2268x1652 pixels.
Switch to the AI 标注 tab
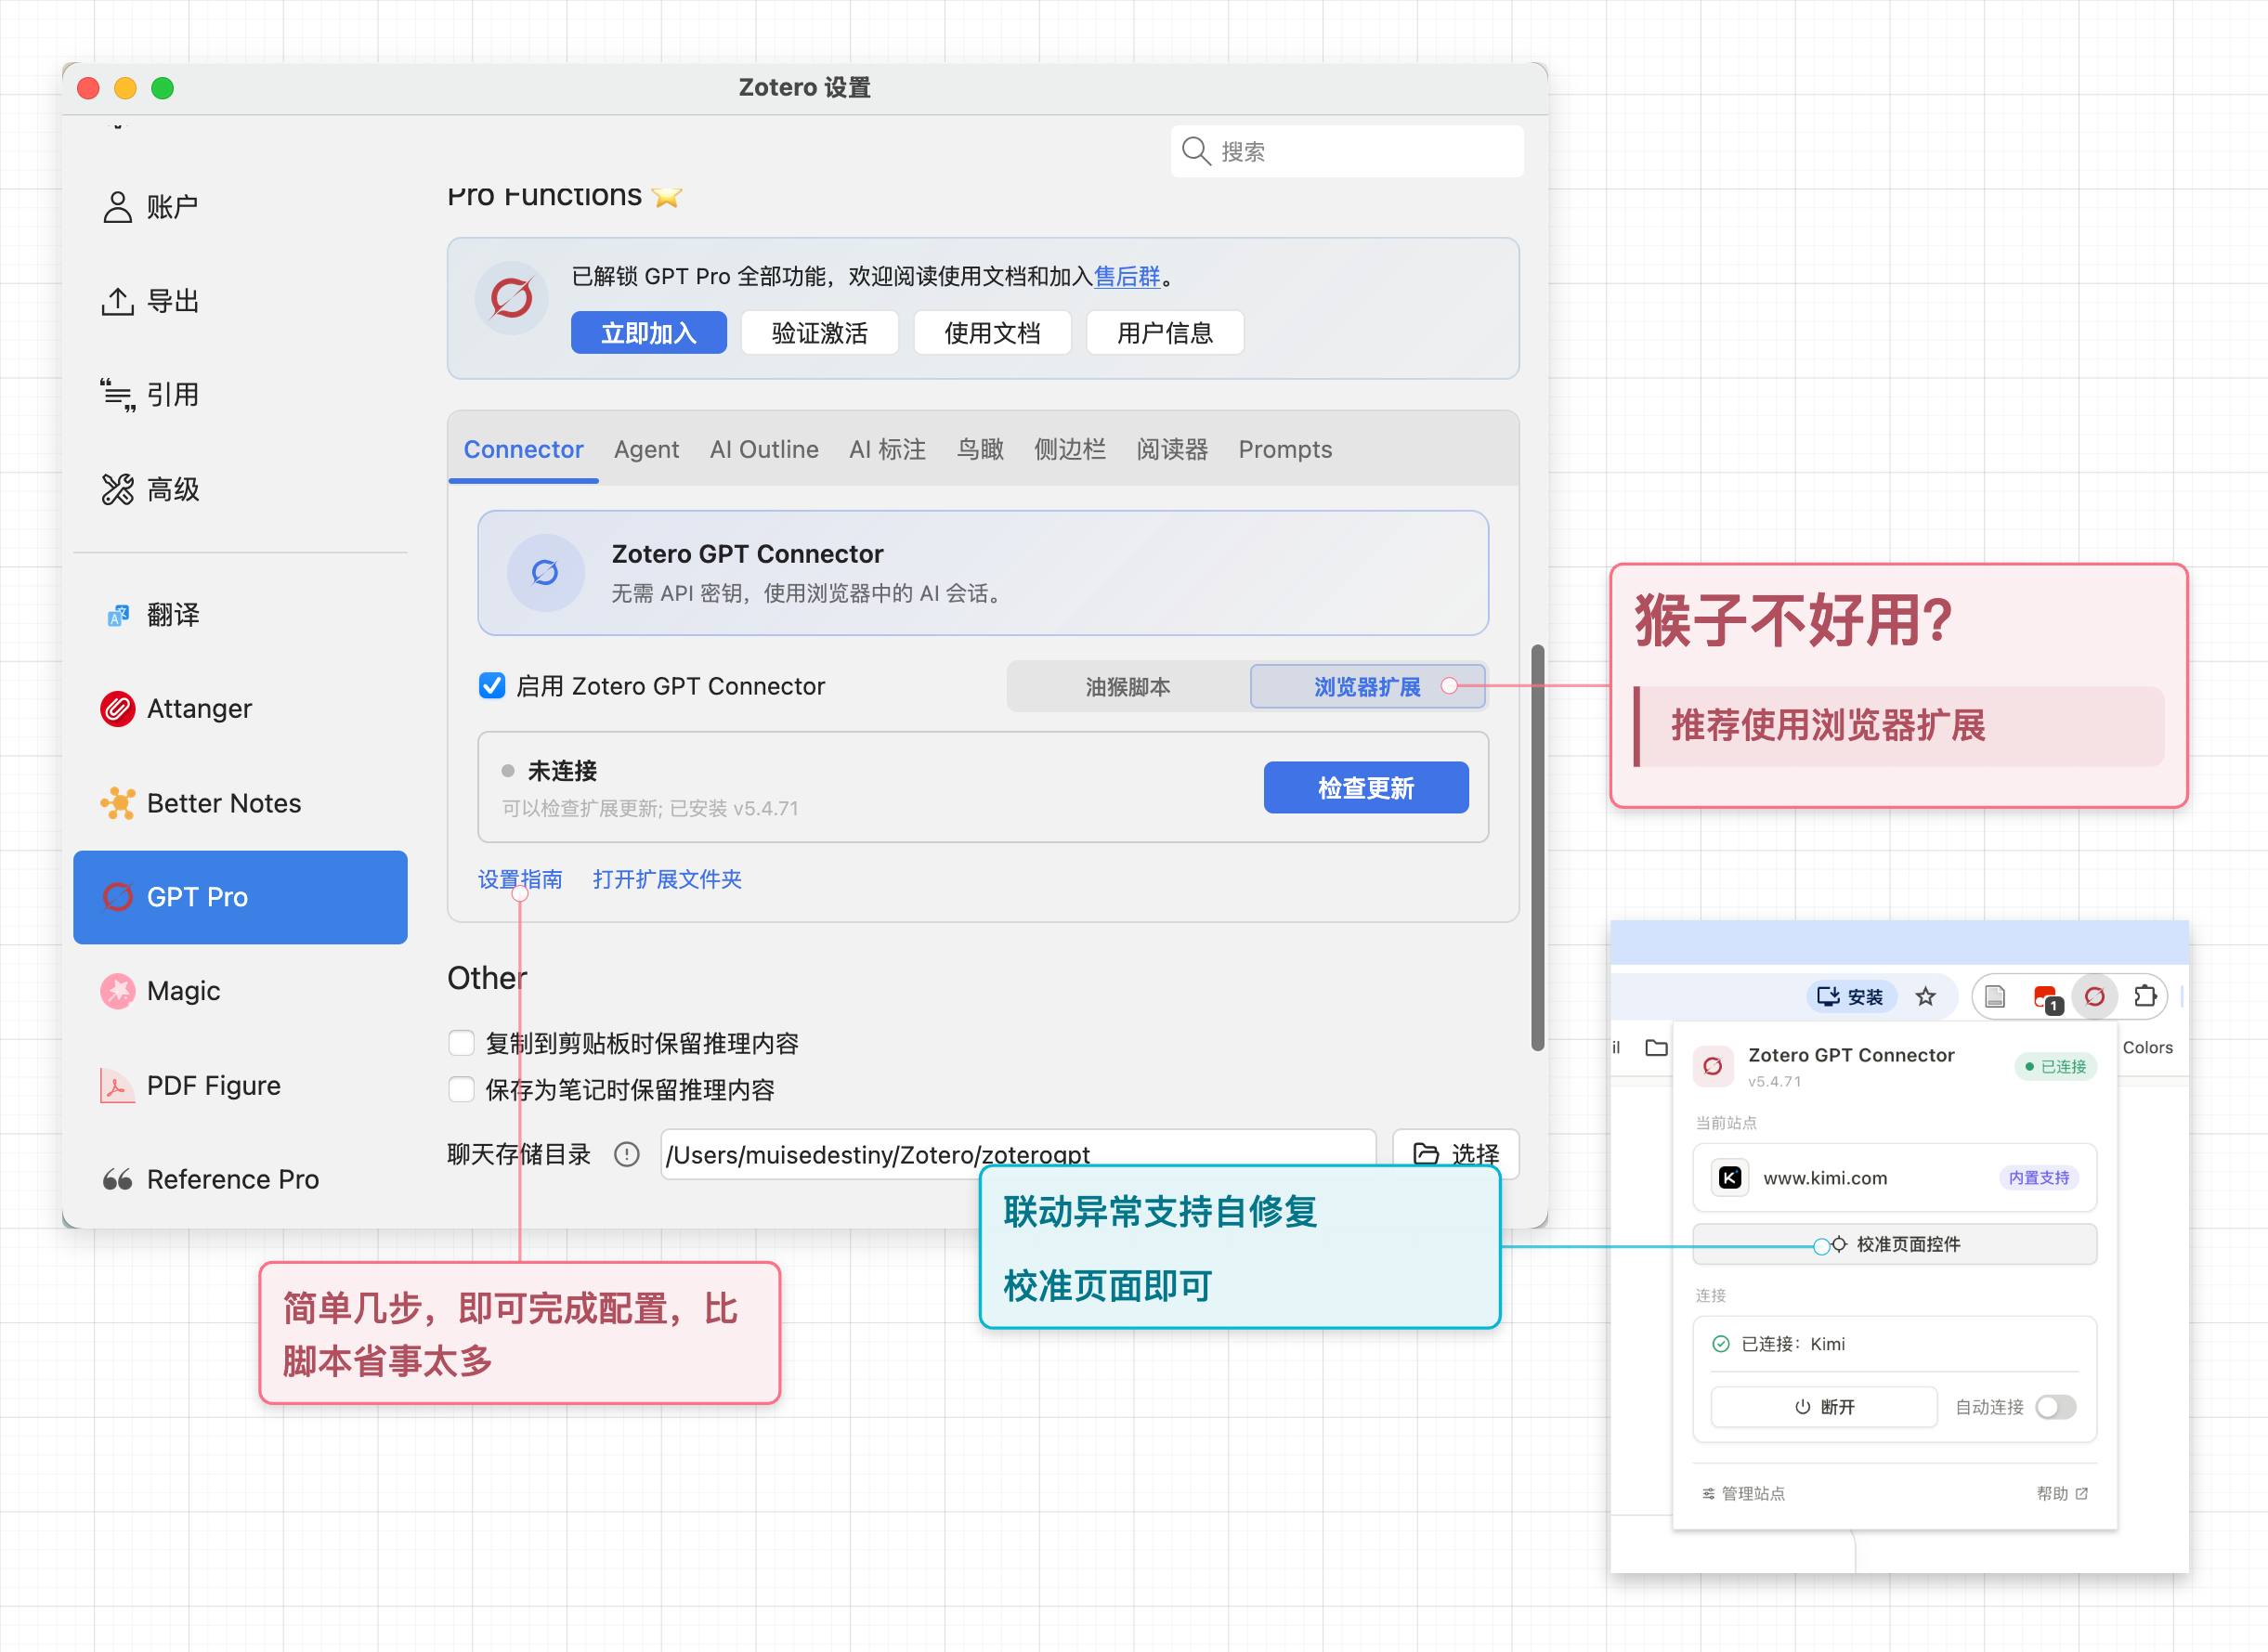(887, 449)
